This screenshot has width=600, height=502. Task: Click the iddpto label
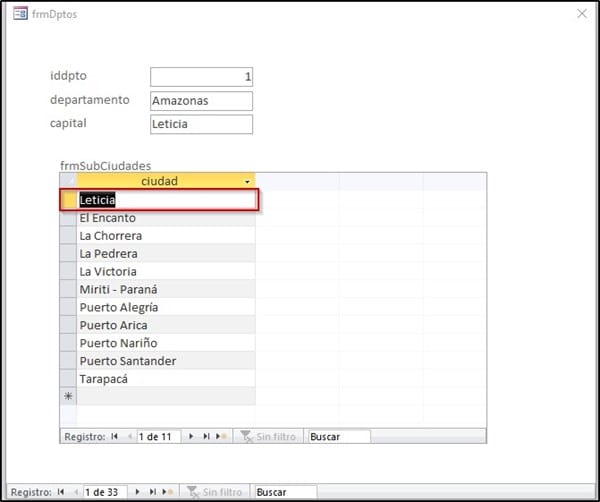[68, 76]
